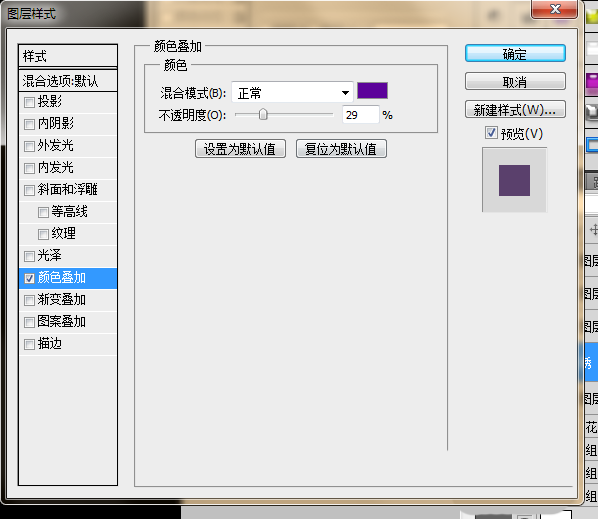Click the purple overlay color swatch

[x=372, y=91]
